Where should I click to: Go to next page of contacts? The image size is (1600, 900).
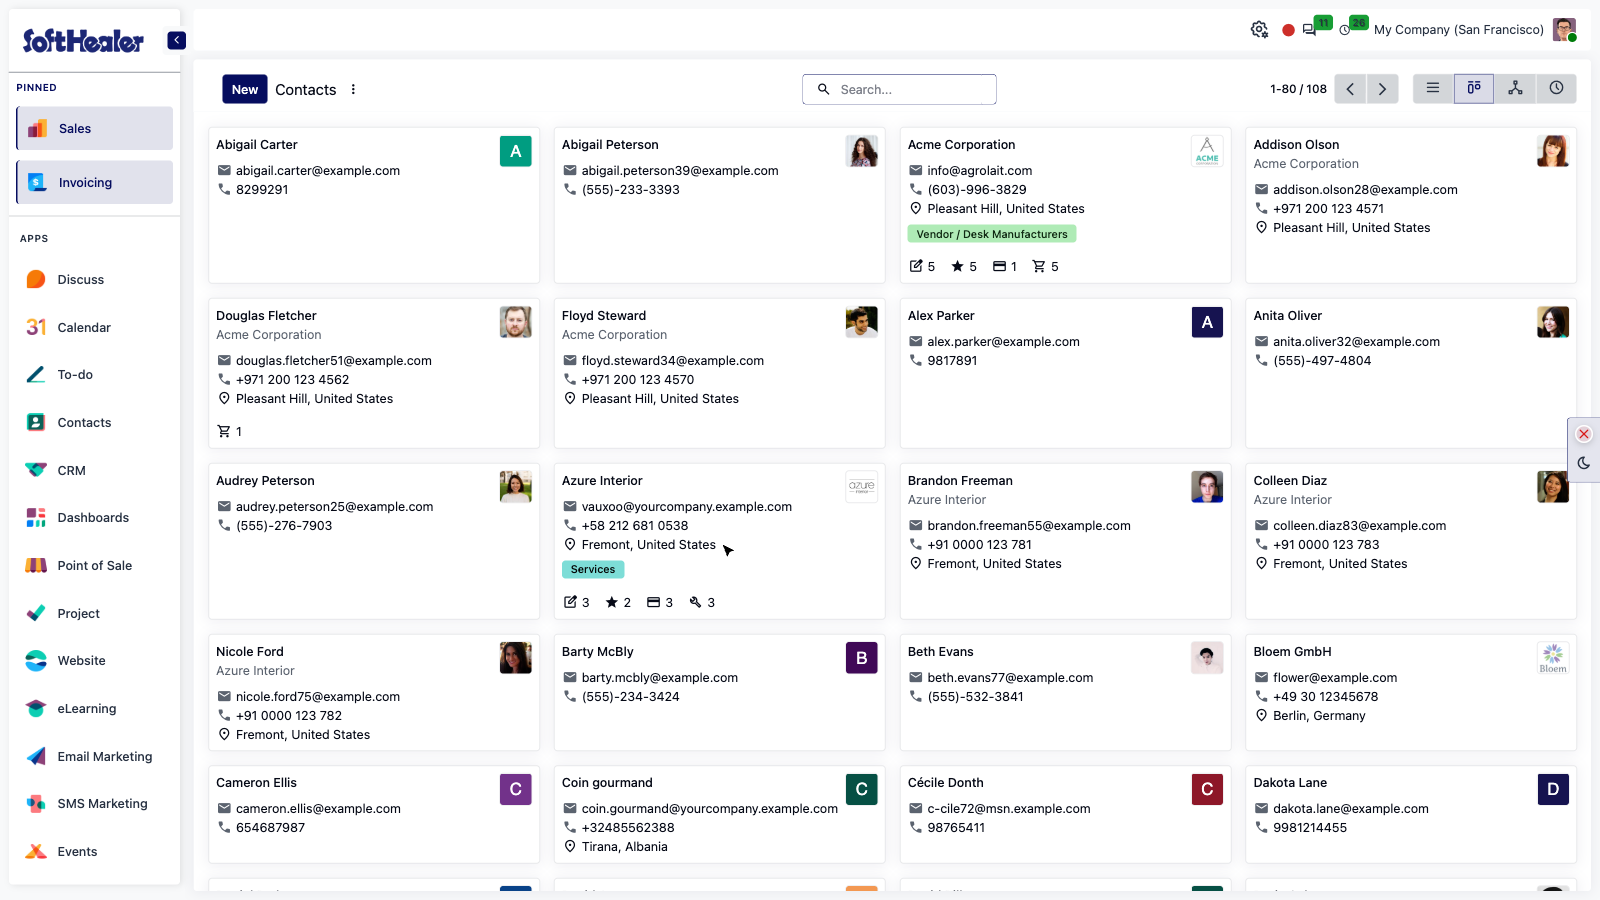point(1382,89)
